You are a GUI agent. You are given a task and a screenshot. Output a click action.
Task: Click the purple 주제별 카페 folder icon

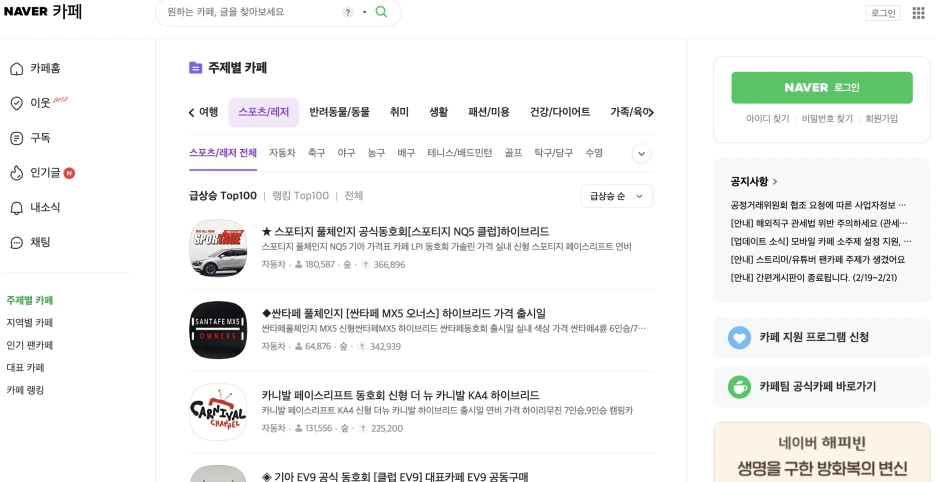coord(195,67)
